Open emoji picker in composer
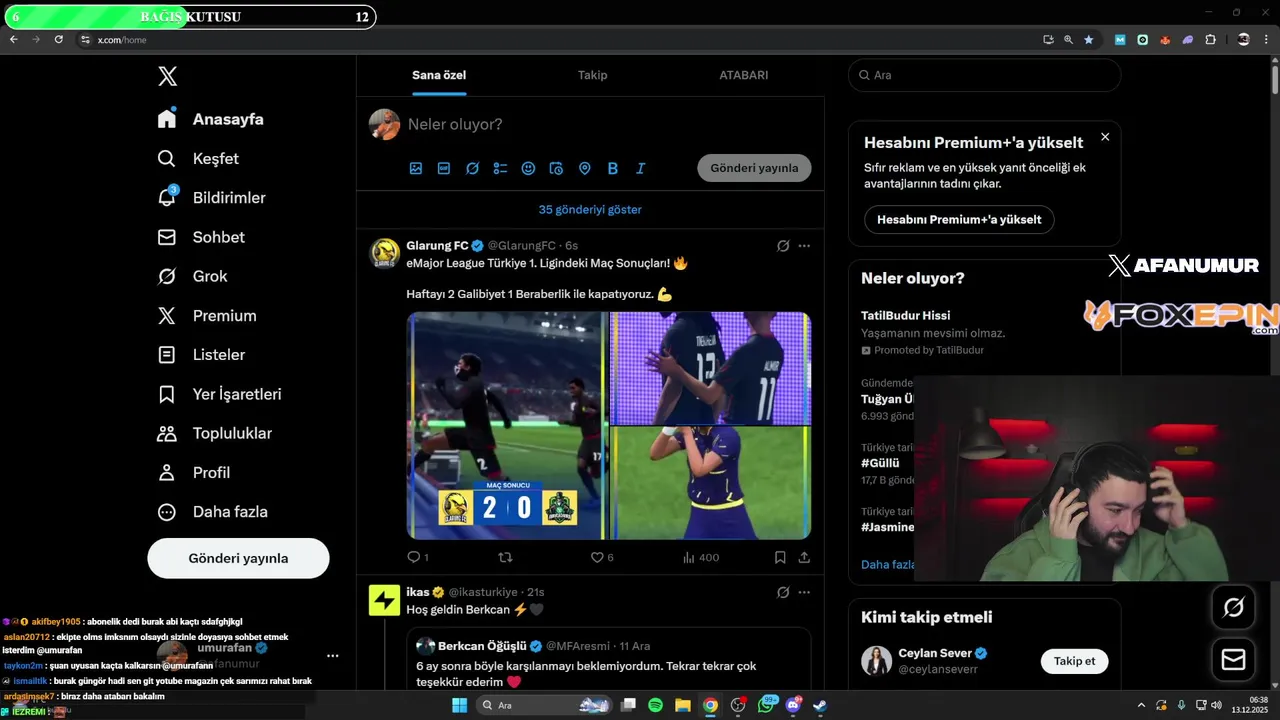1280x720 pixels. (528, 168)
